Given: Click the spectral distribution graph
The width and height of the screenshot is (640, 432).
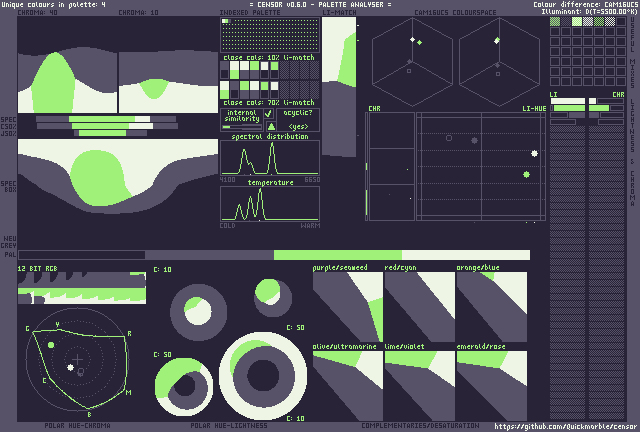Looking at the screenshot, I should (270, 158).
